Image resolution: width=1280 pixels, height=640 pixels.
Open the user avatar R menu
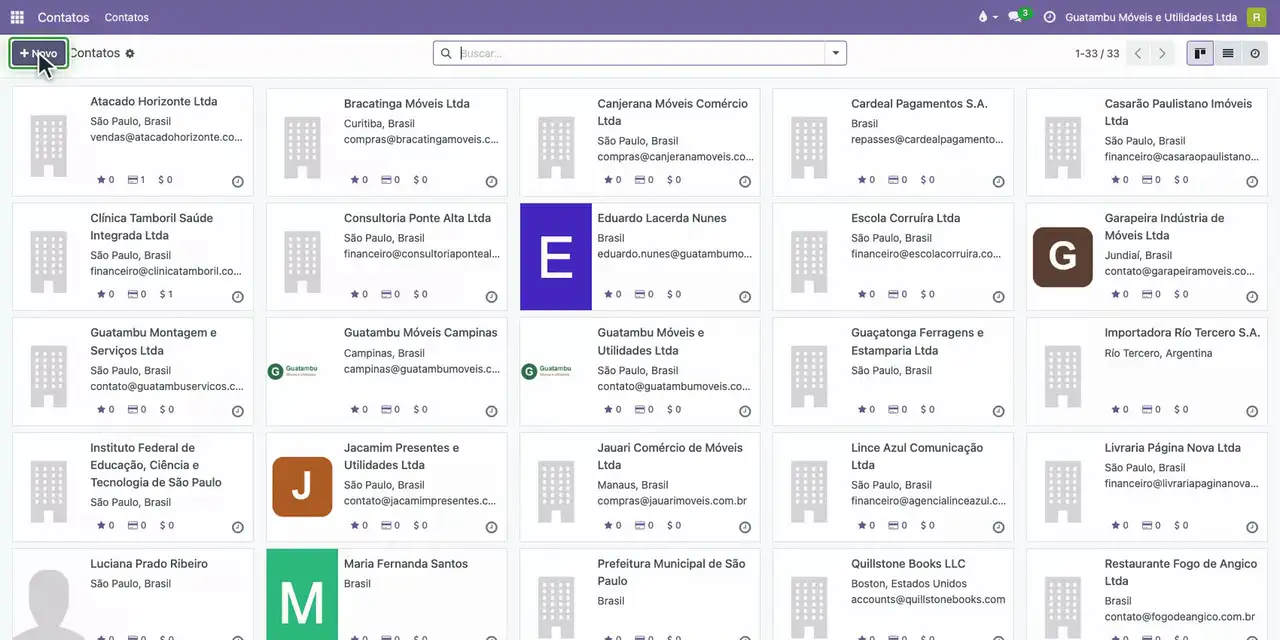[1256, 17]
